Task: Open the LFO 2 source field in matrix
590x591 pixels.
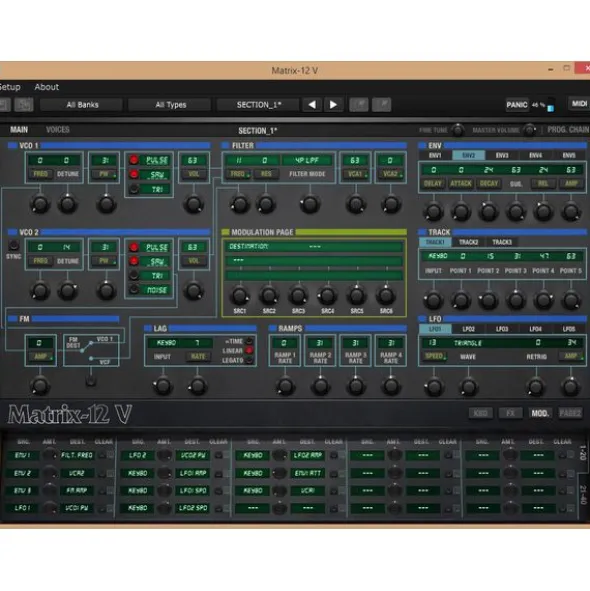Action: pos(137,455)
